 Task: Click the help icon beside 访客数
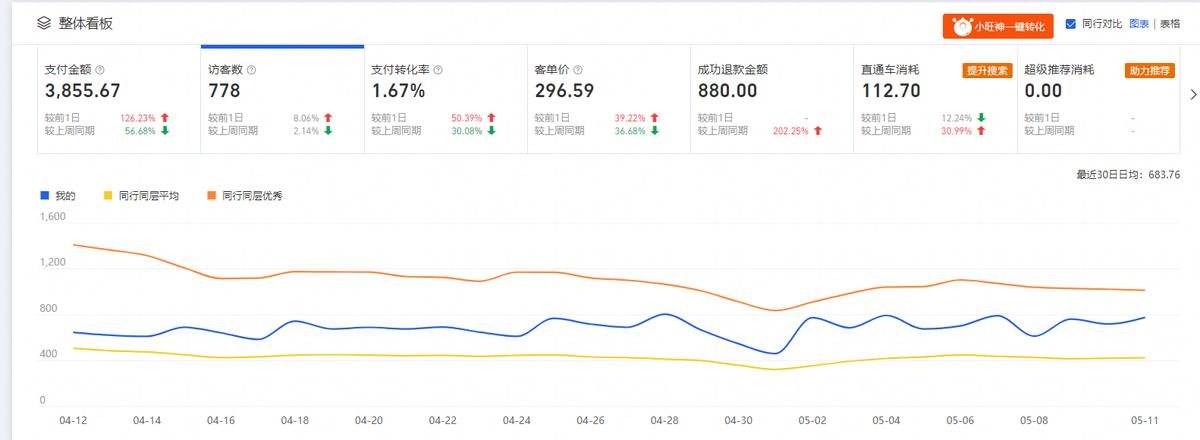coord(251,70)
